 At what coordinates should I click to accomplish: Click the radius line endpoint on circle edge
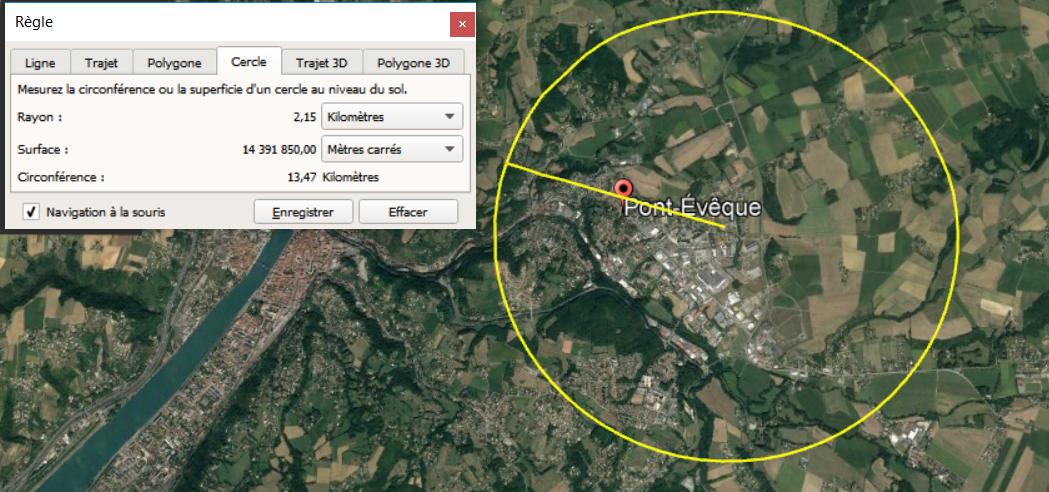(504, 164)
